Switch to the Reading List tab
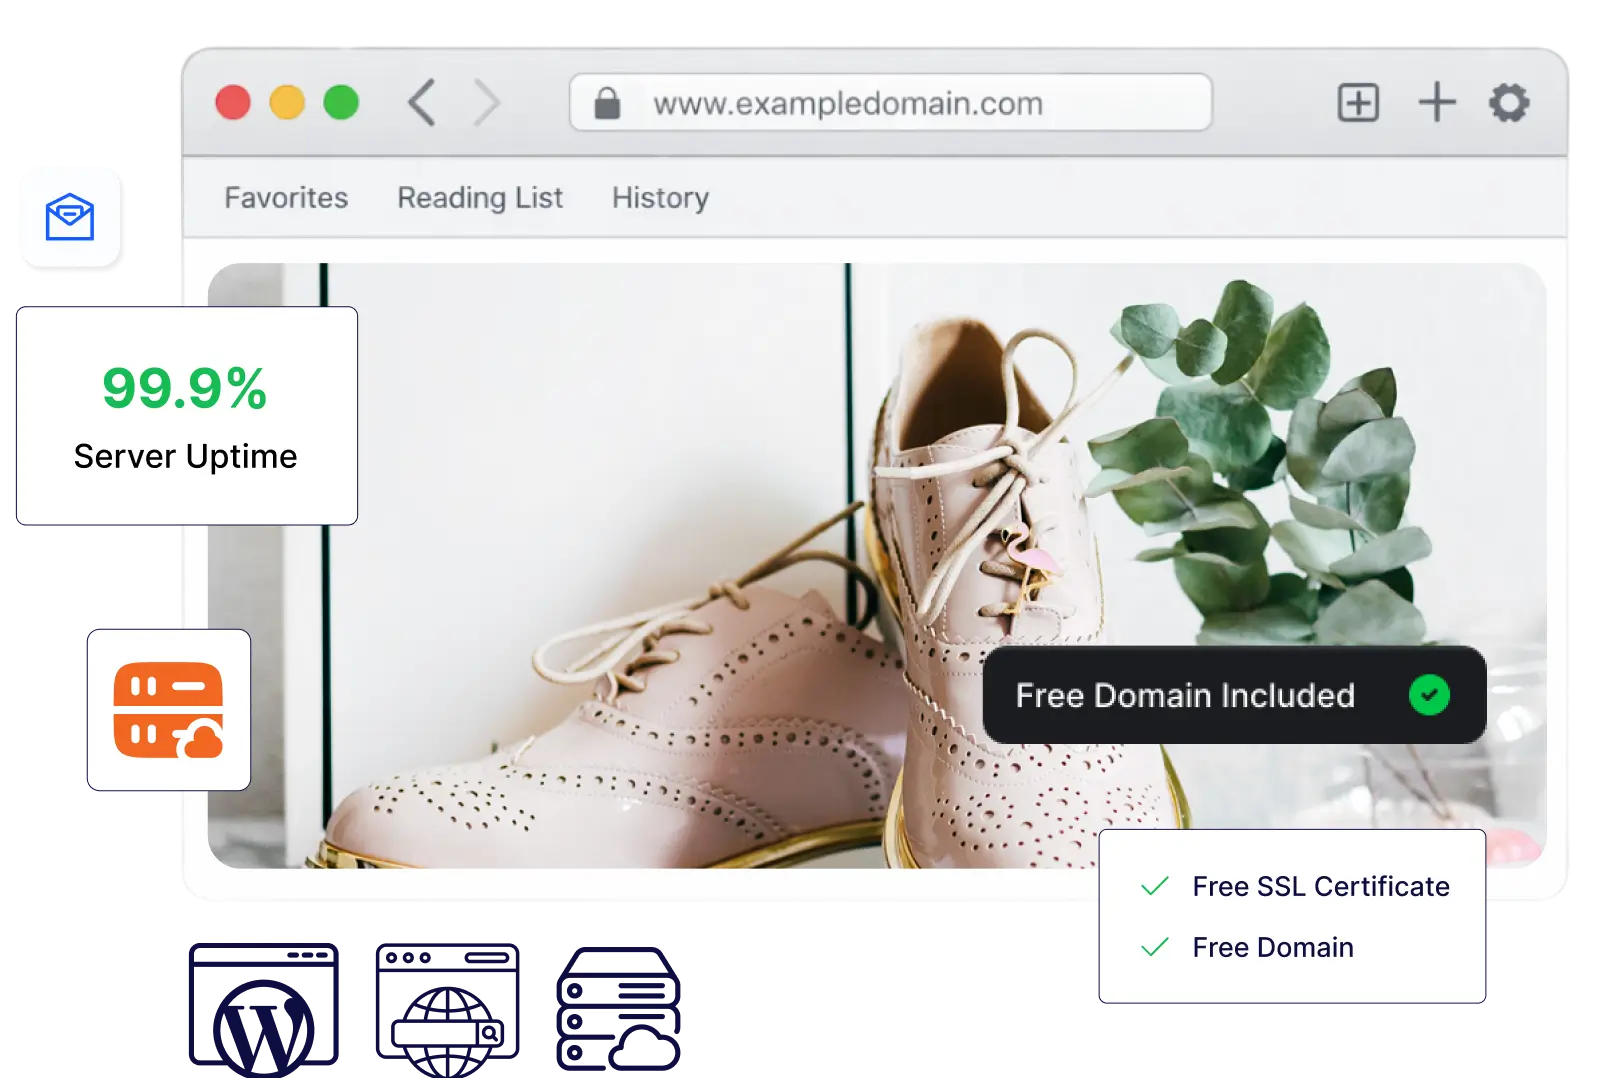Image resolution: width=1616 pixels, height=1078 pixels. point(480,198)
